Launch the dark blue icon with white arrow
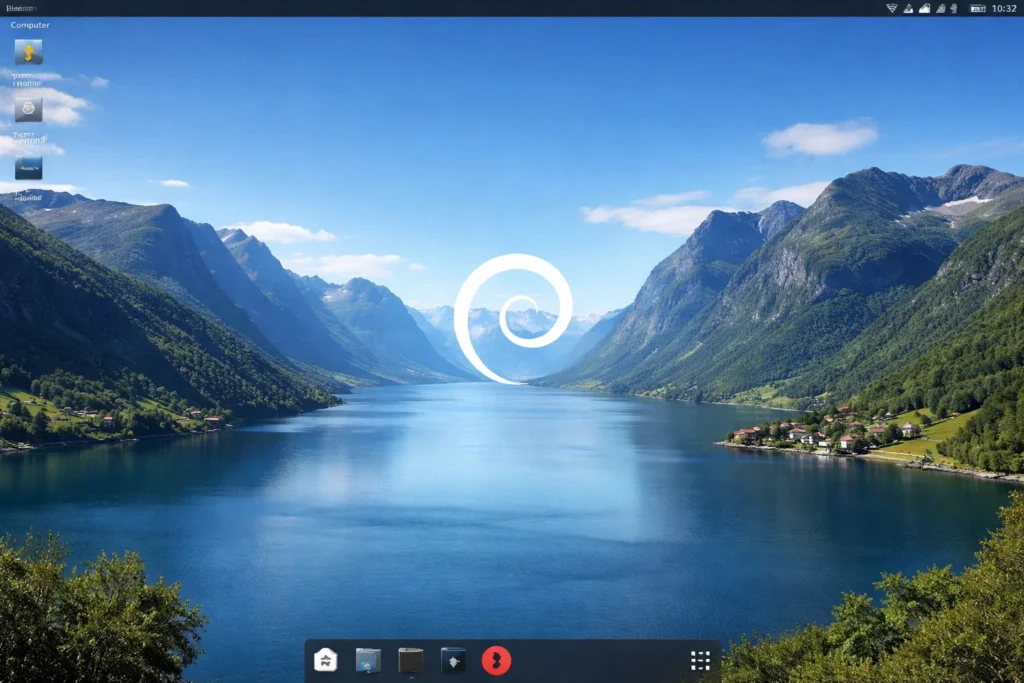 coord(454,660)
